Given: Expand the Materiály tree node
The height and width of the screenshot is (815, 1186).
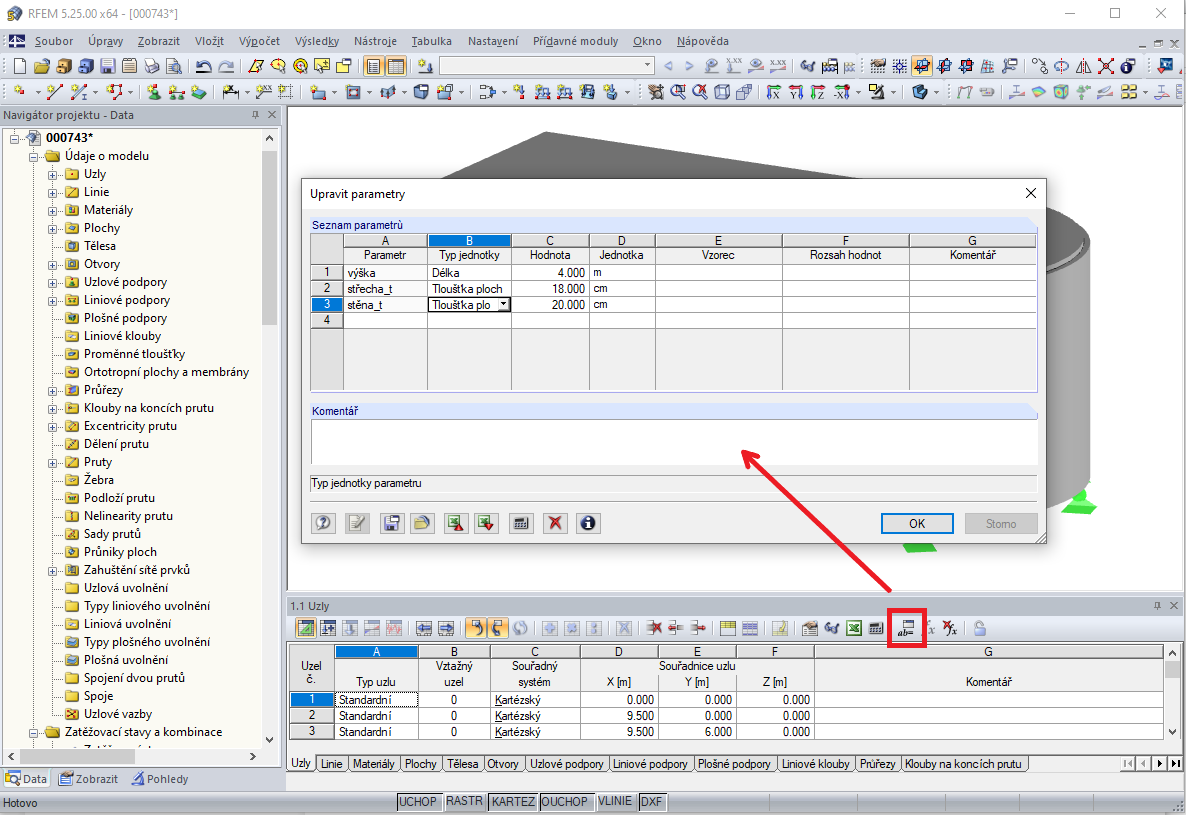Looking at the screenshot, I should pos(52,211).
